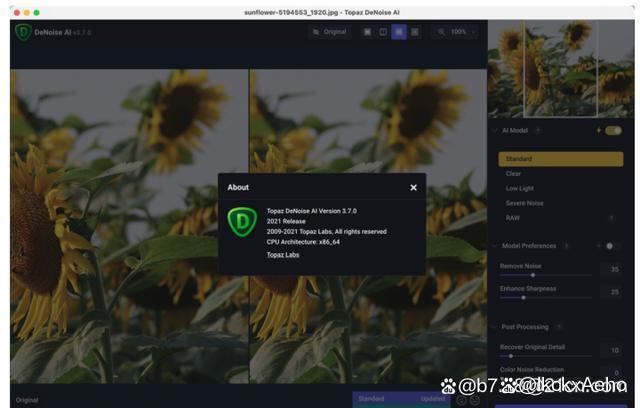Viewport: 640px width, 408px height.
Task: Open Model Preferences help info icon
Action: coord(566,246)
